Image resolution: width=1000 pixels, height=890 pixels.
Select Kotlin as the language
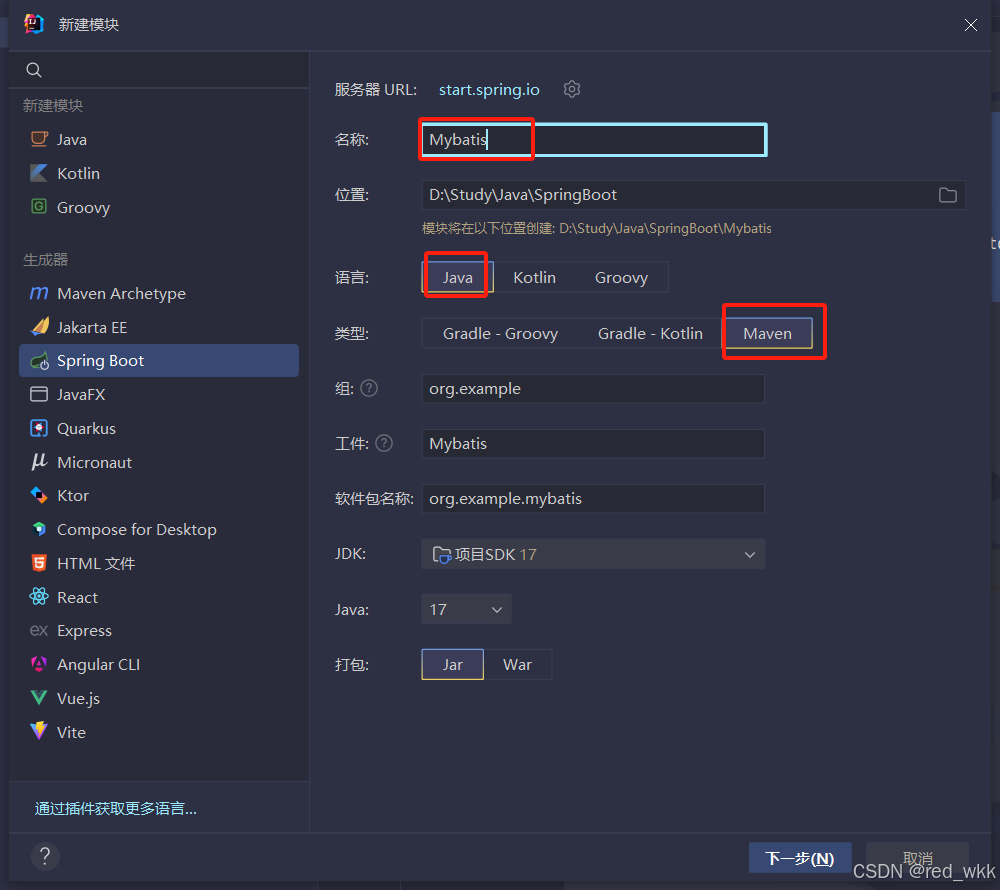[x=534, y=277]
